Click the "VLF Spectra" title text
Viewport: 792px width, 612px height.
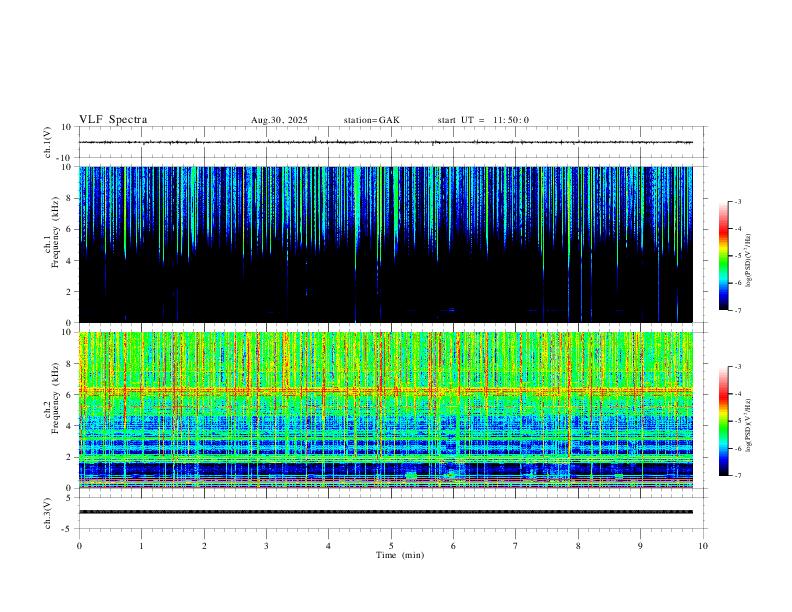click(113, 120)
